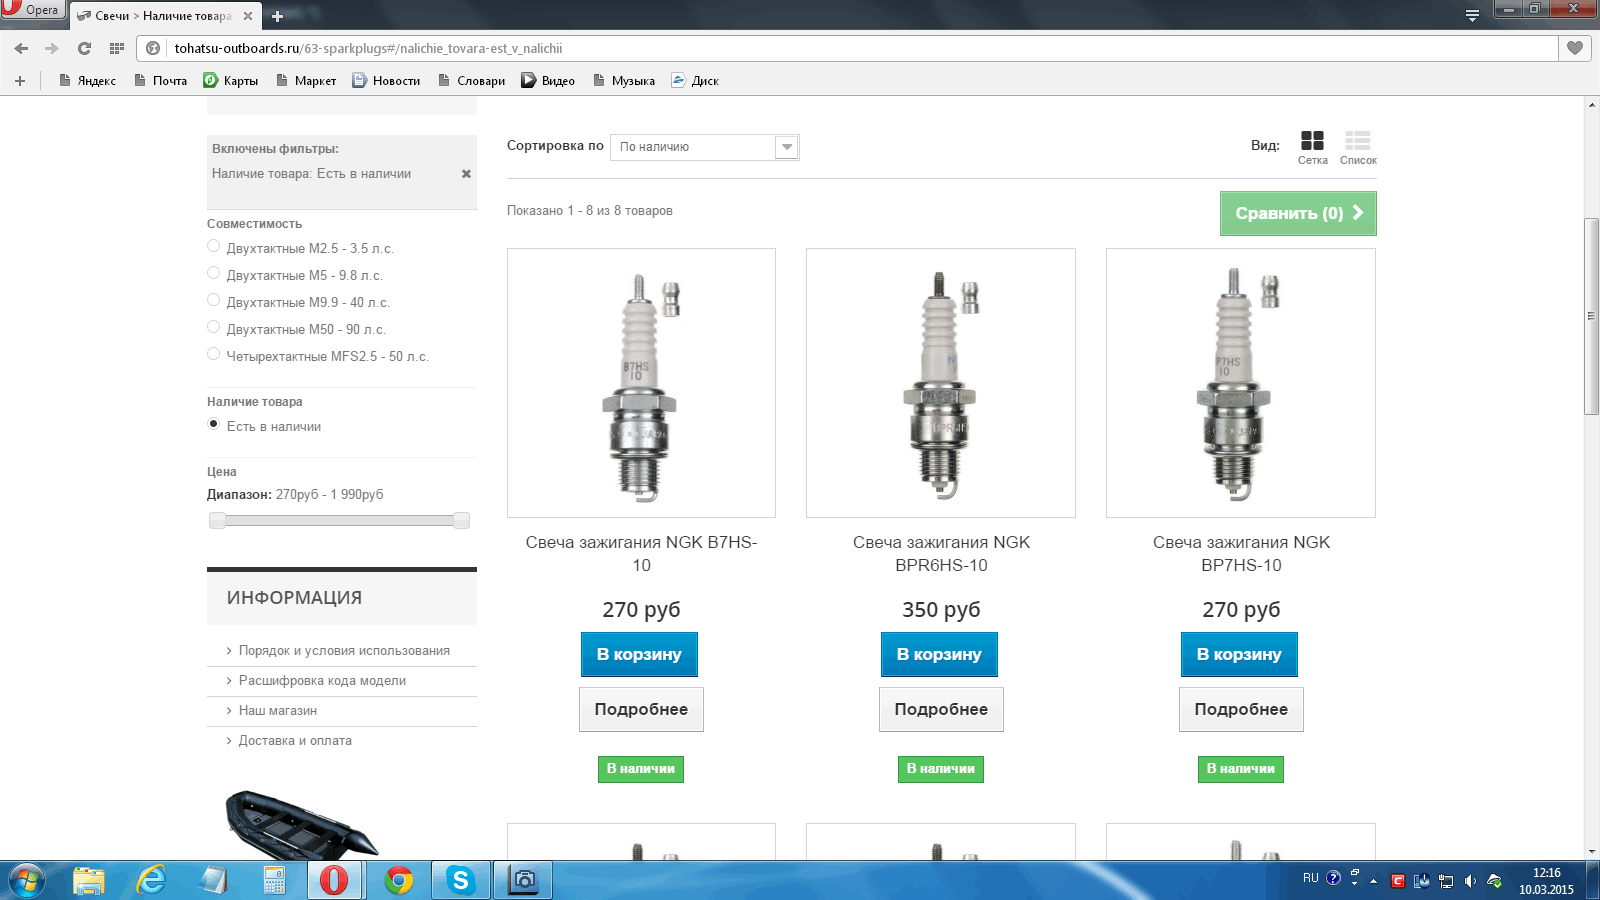Select Двухтактные M9.9 - 40 л.с. compatibility

[x=213, y=300]
